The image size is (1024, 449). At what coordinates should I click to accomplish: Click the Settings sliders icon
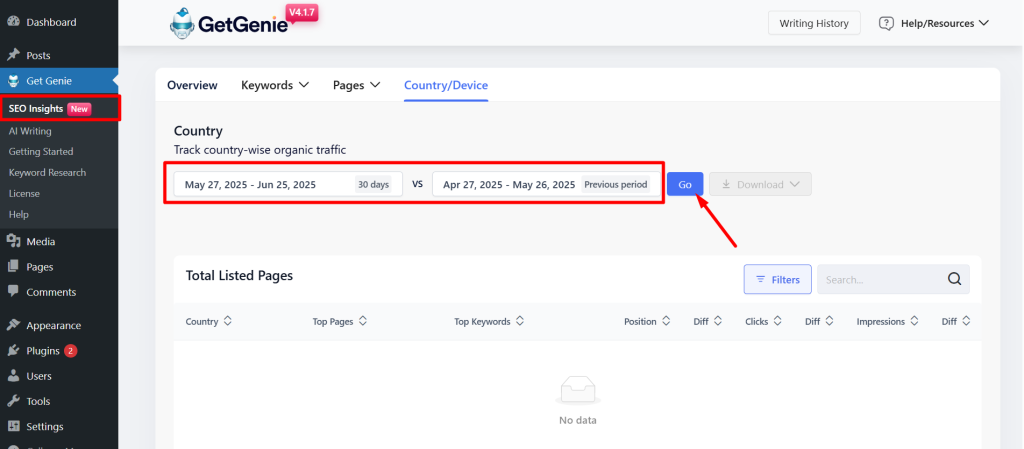13,426
